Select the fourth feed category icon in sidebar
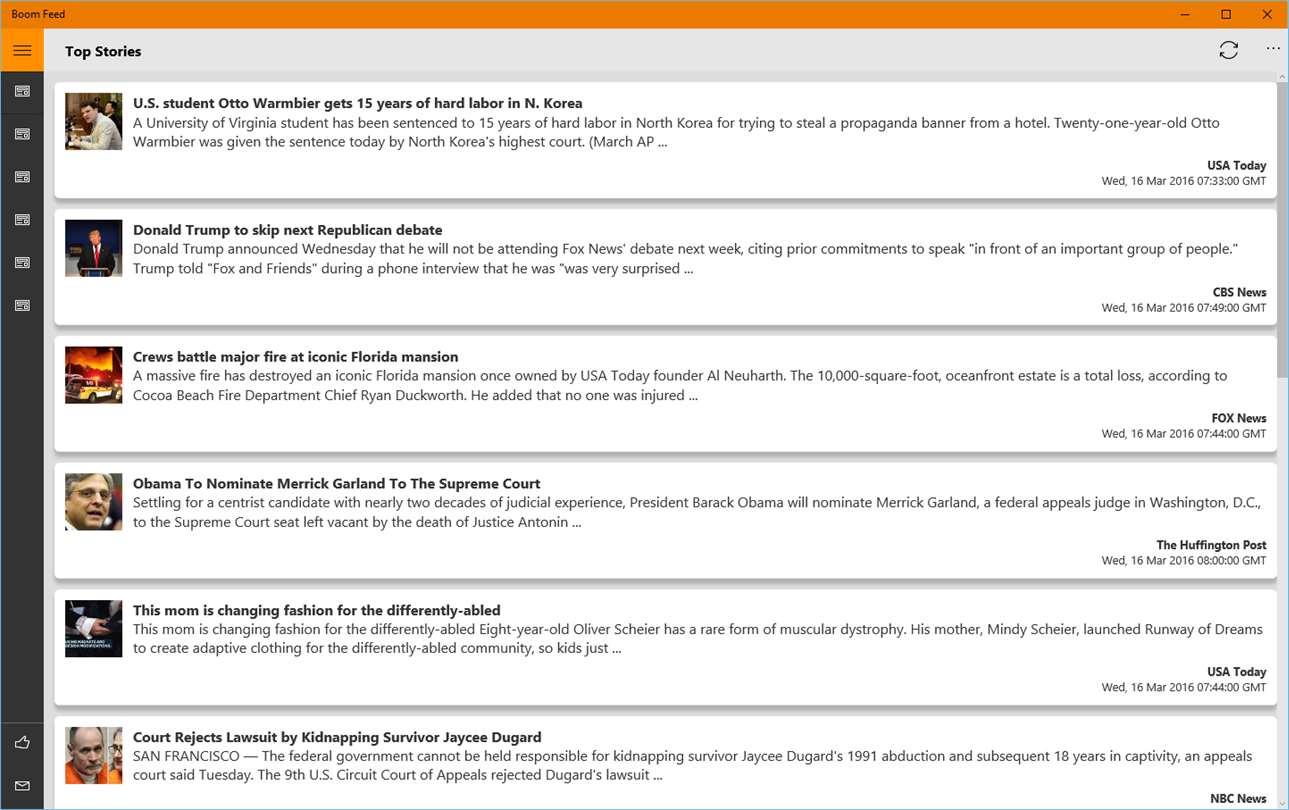This screenshot has width=1289, height=810. tap(22, 220)
